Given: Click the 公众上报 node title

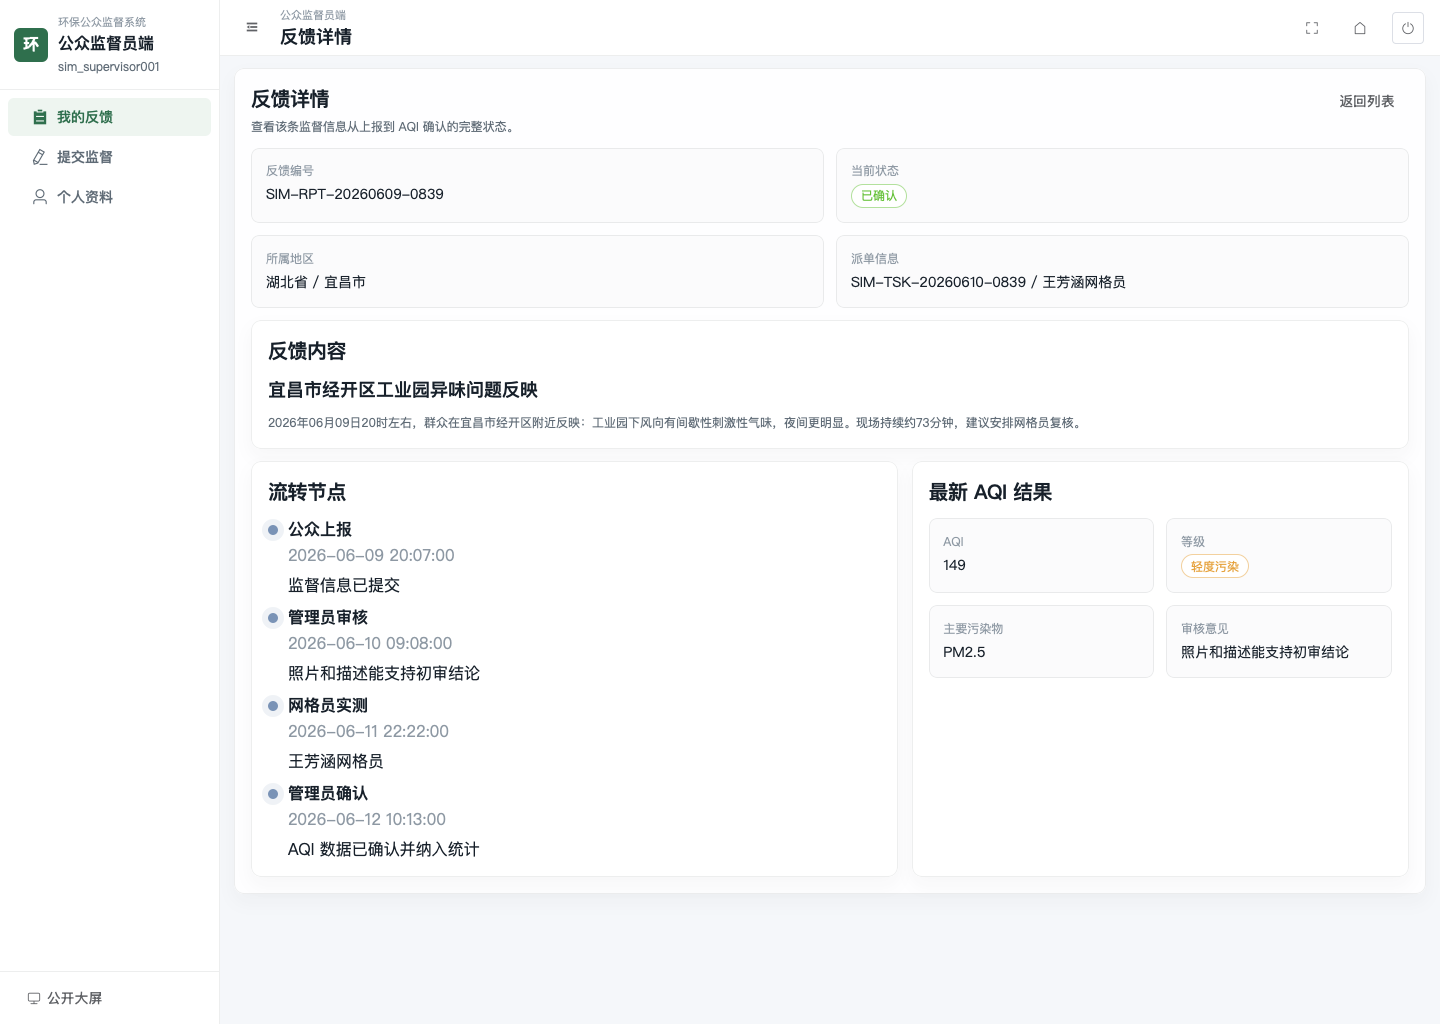Looking at the screenshot, I should coord(320,529).
